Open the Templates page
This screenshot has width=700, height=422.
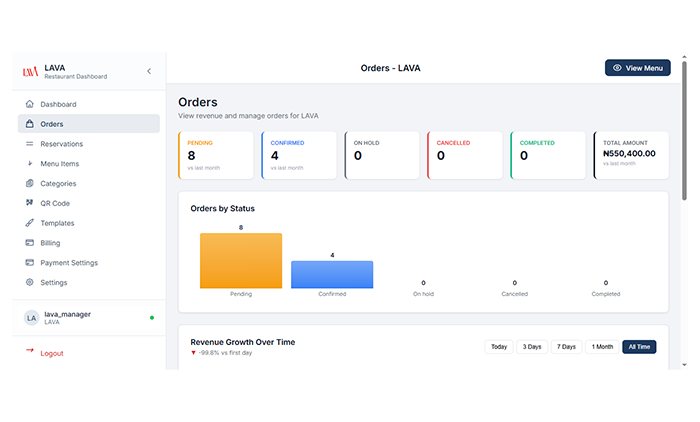(x=89, y=223)
